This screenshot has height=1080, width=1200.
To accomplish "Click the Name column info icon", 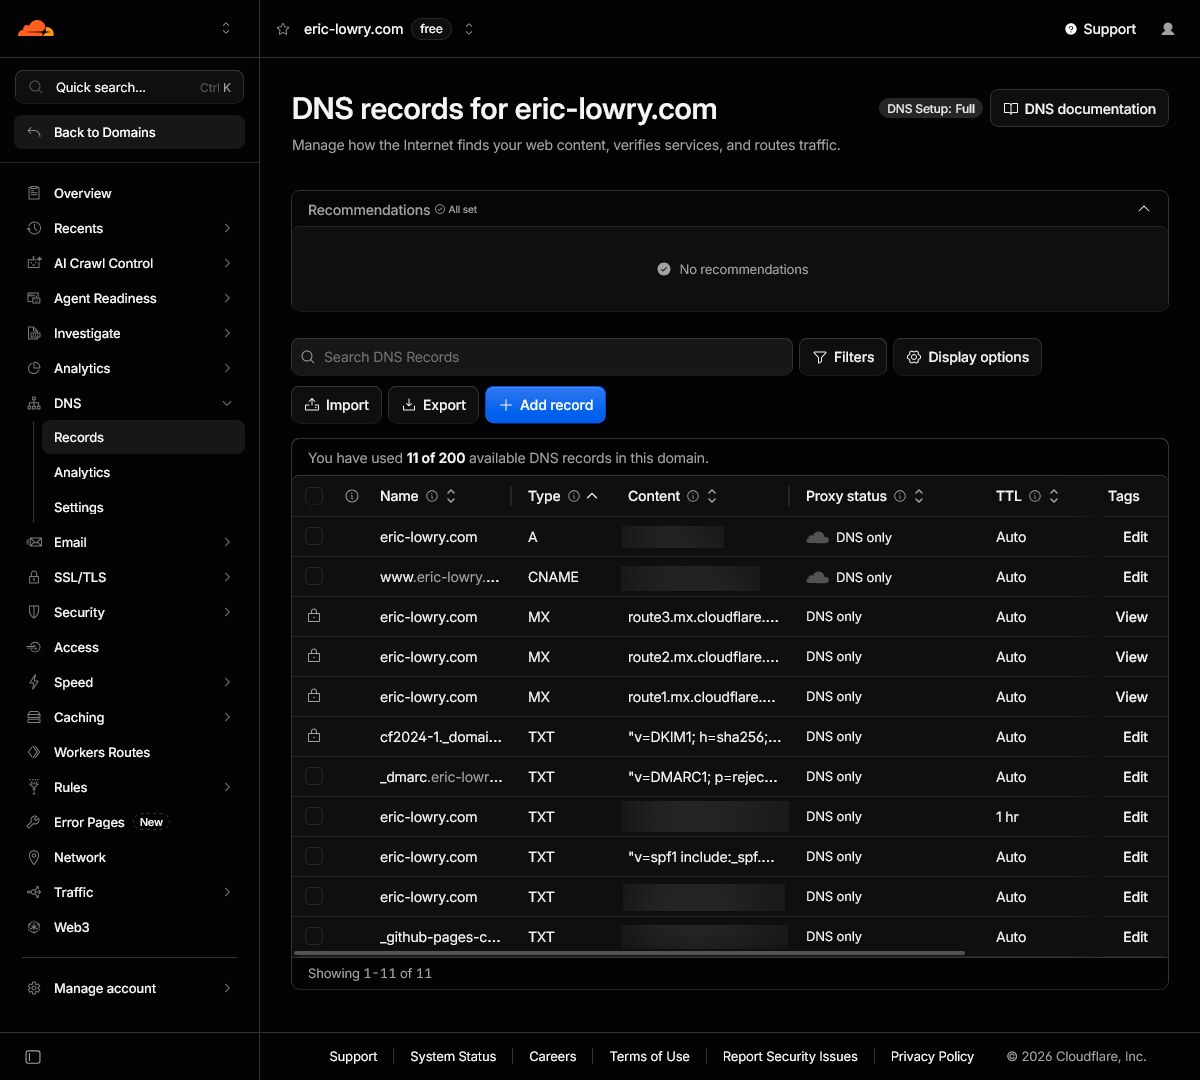I will tap(432, 496).
